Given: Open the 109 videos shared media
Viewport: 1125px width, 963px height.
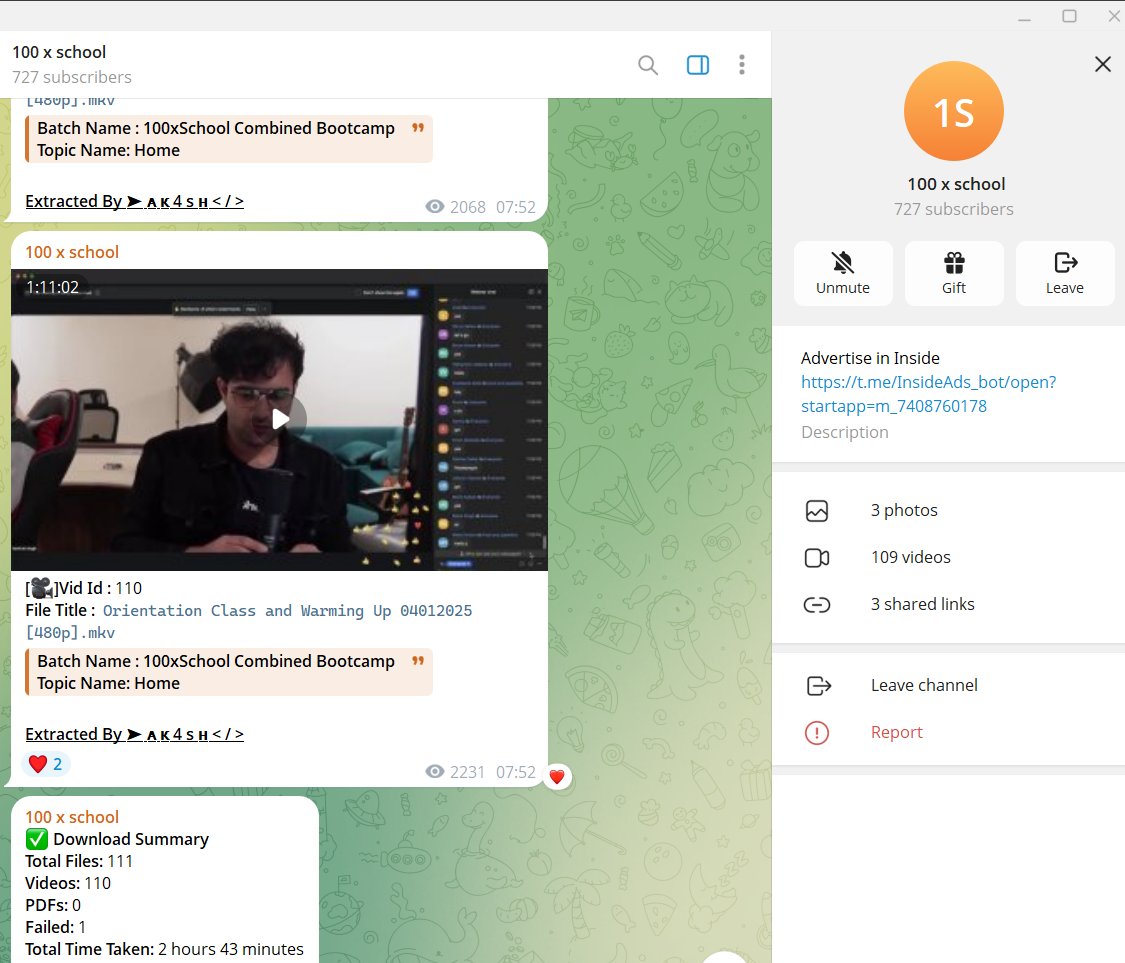Looking at the screenshot, I should [949, 558].
